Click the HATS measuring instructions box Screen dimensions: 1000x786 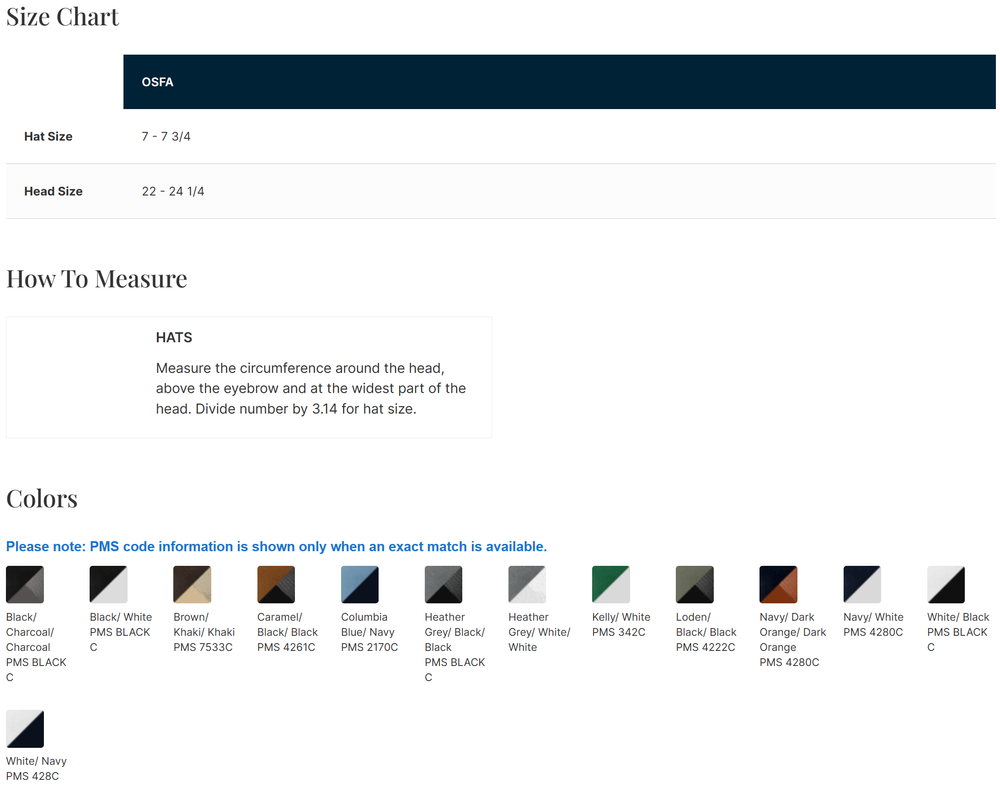(x=249, y=377)
